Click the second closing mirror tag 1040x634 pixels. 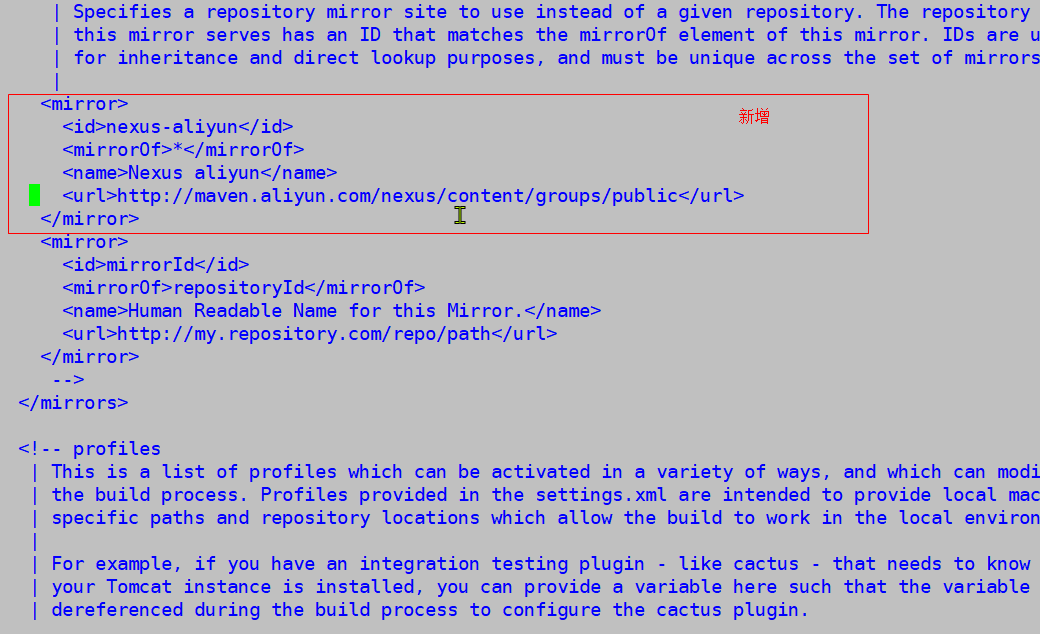tap(90, 357)
